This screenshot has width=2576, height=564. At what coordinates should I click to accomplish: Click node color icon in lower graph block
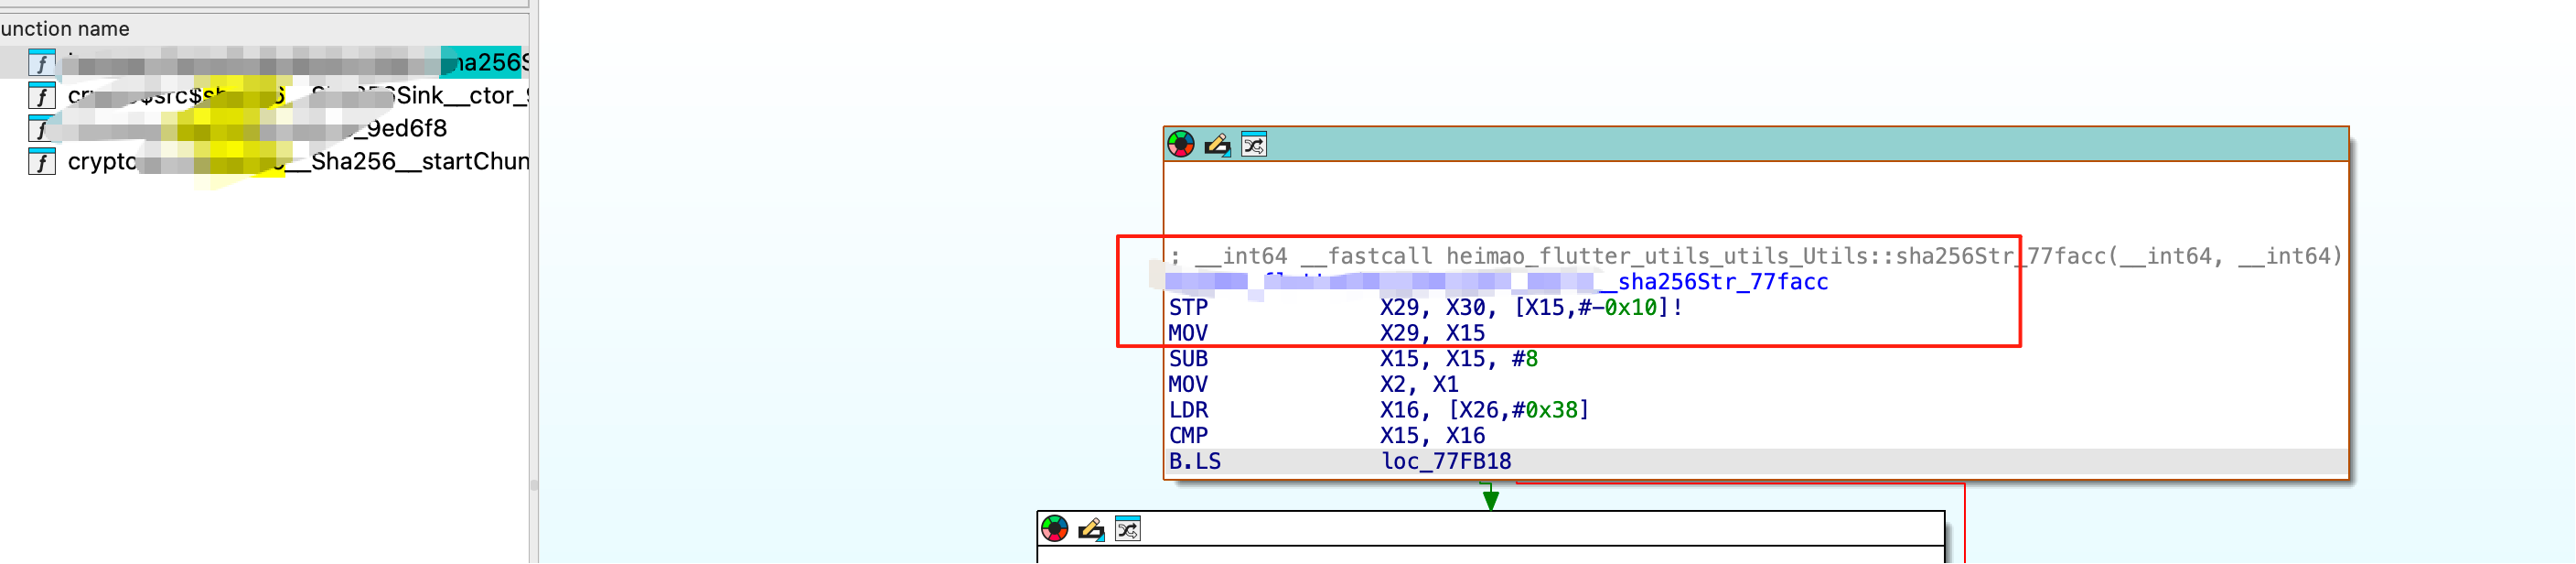click(1055, 529)
